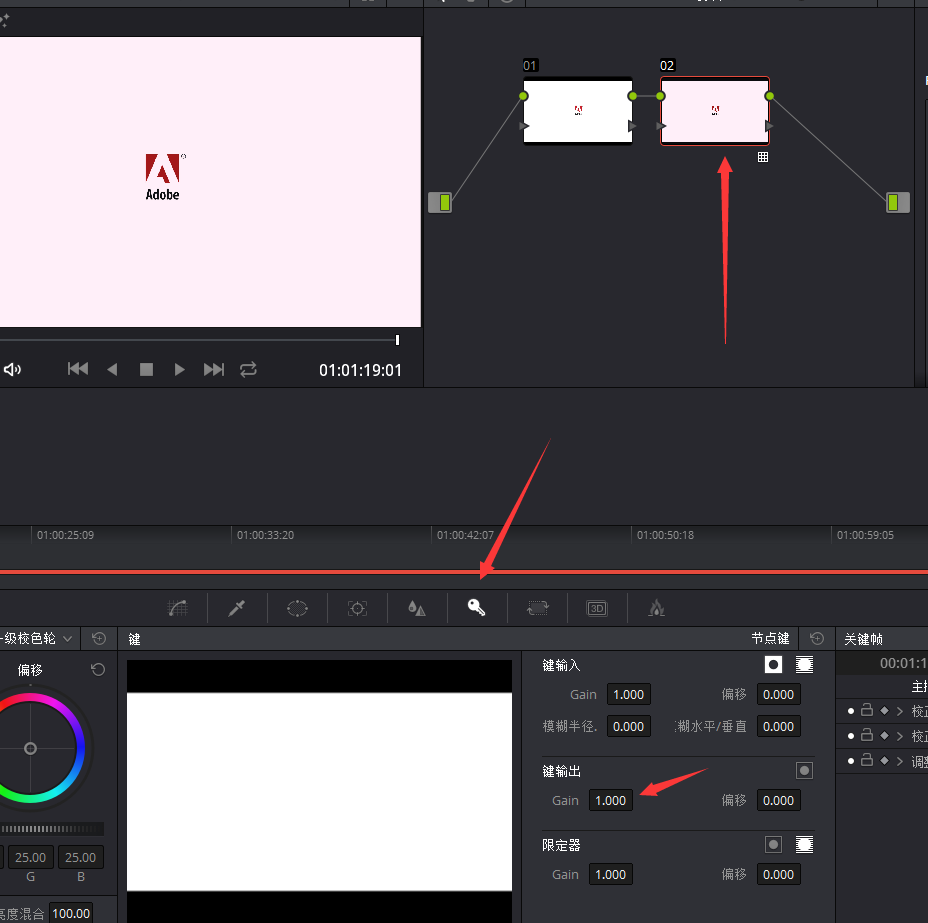Click node 02 key input triangle

click(x=661, y=126)
